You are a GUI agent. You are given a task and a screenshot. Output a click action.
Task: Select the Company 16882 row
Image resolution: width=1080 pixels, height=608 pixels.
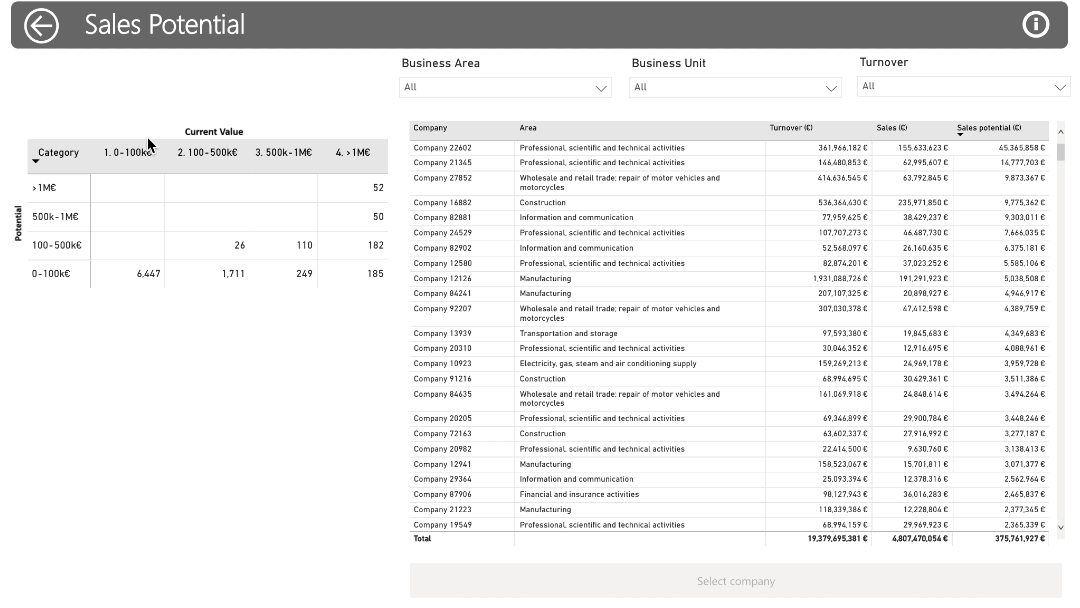click(729, 203)
